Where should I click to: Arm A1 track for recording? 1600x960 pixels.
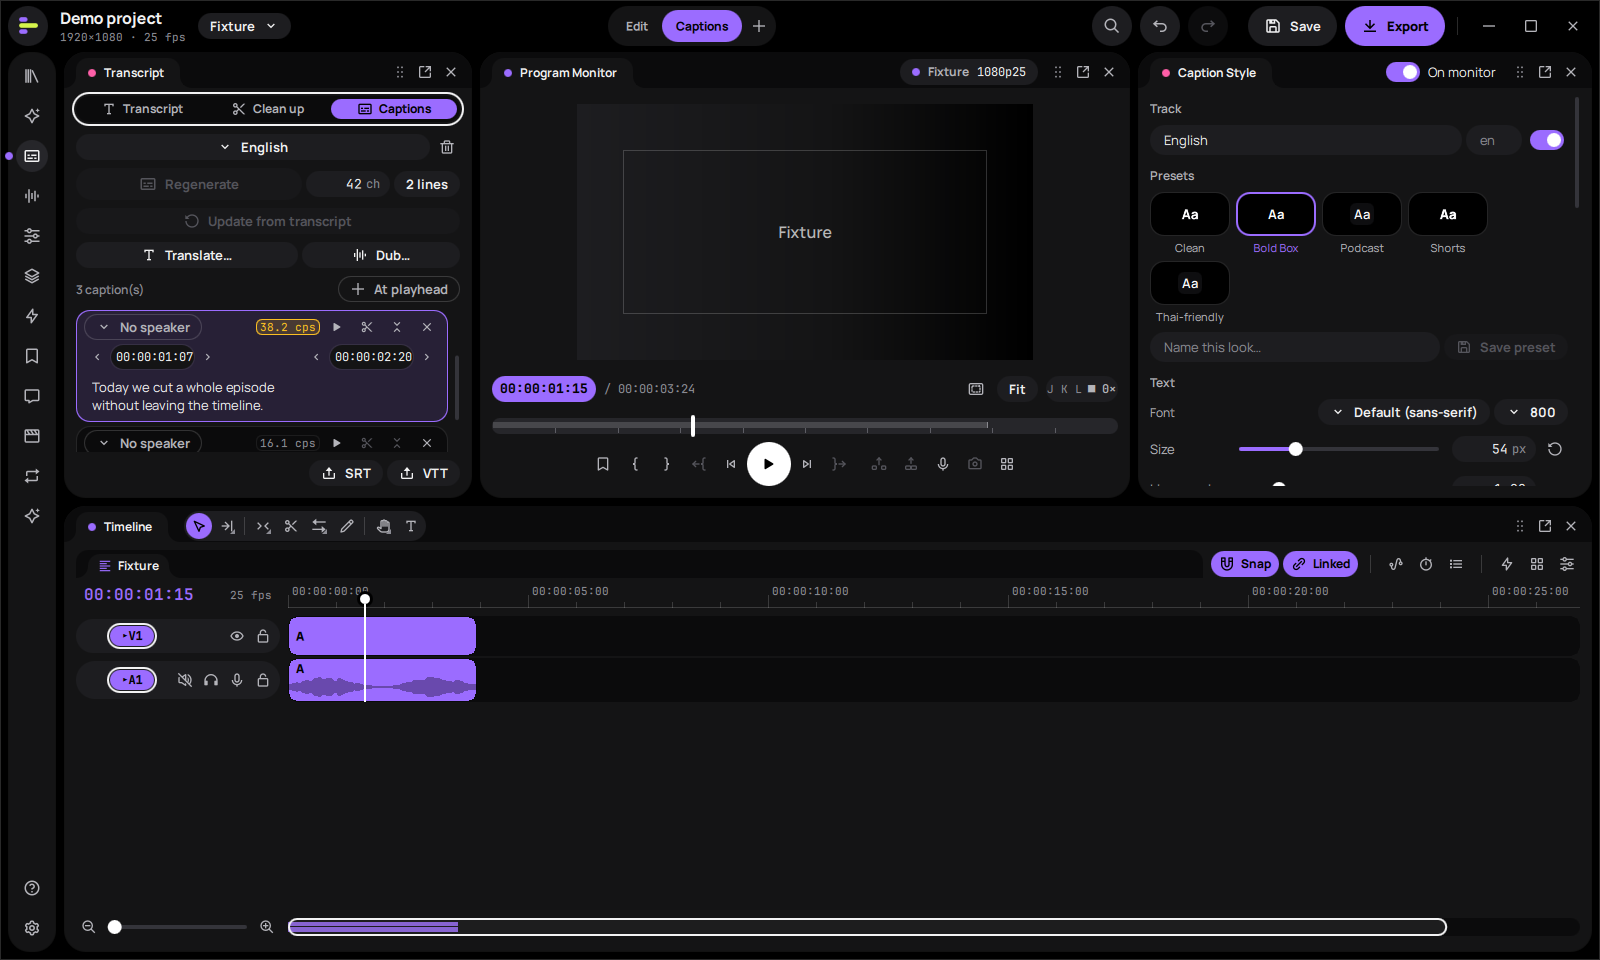pos(237,680)
